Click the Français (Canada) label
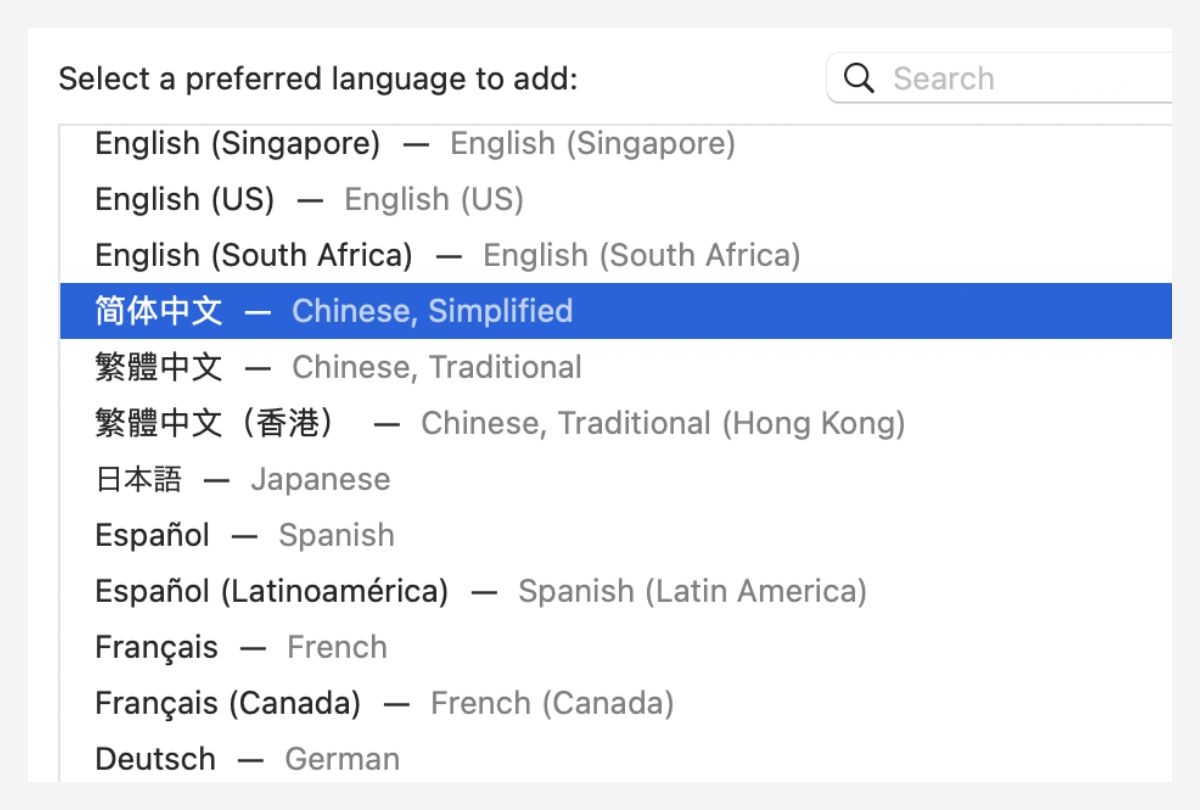 click(x=227, y=703)
